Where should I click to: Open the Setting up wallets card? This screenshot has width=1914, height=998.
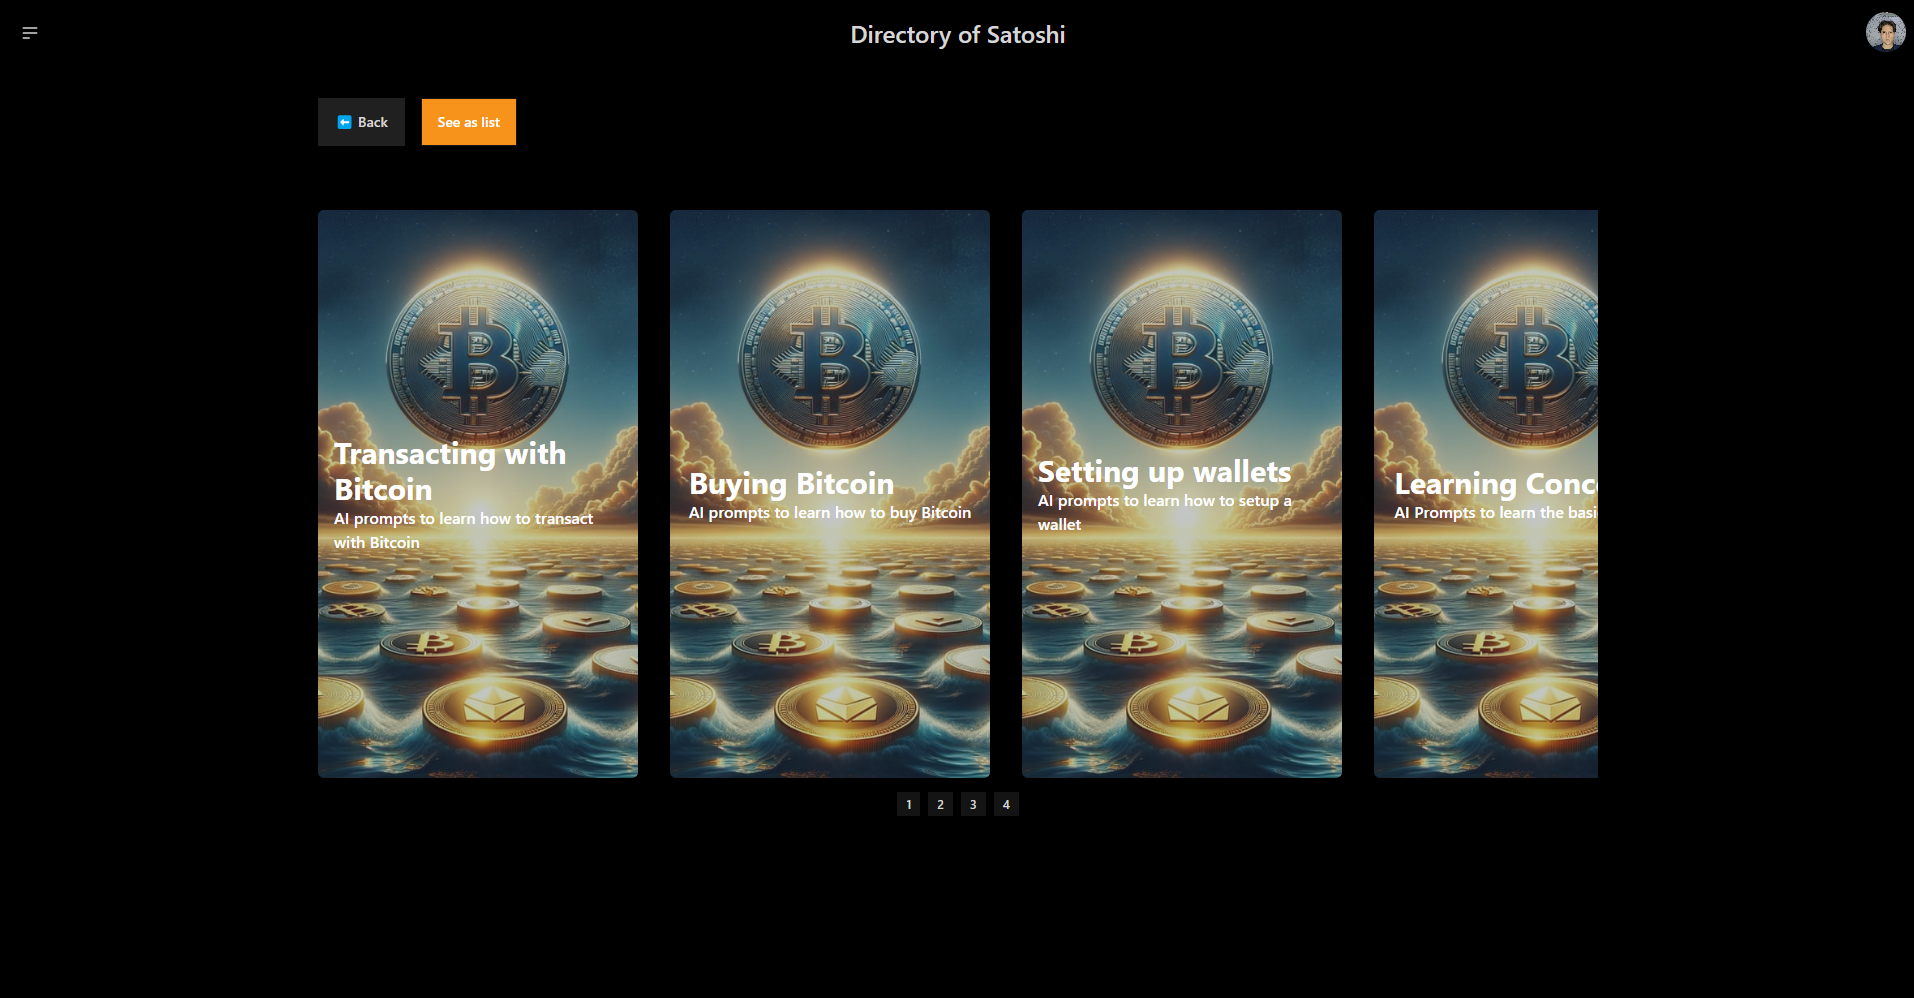click(x=1182, y=494)
